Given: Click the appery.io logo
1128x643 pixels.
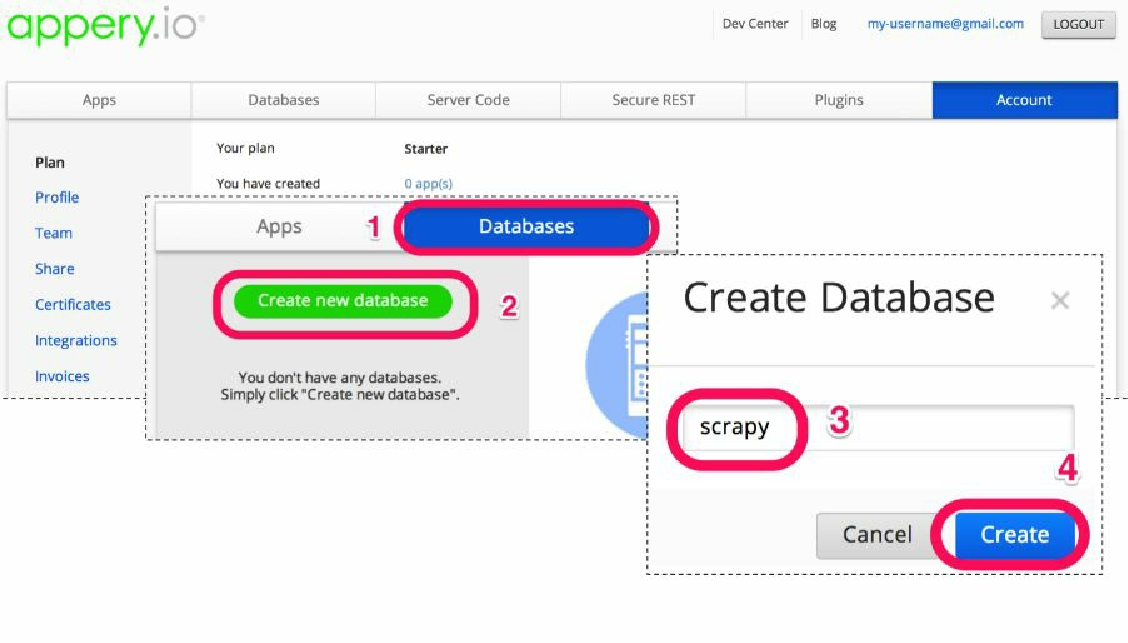Looking at the screenshot, I should pyautogui.click(x=105, y=25).
